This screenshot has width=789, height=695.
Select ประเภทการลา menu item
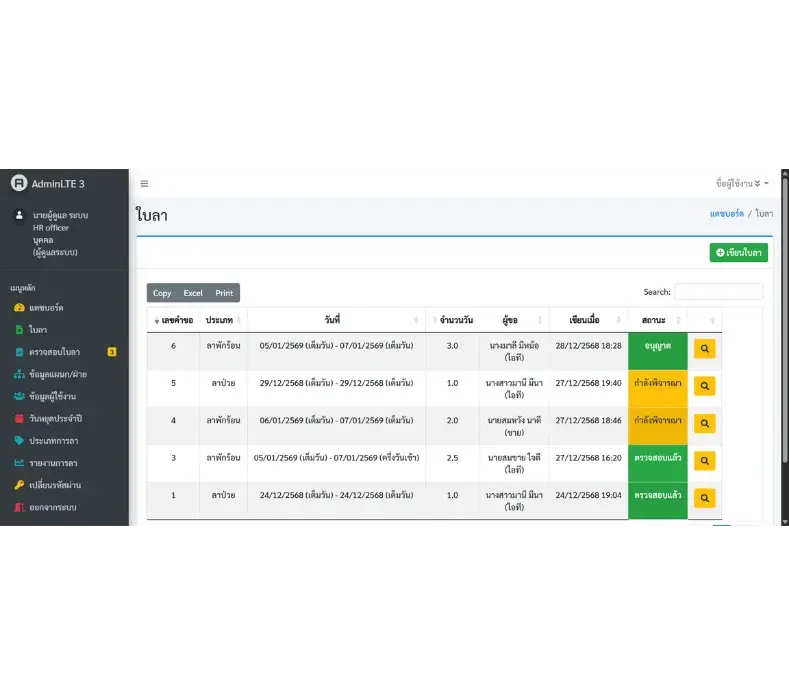click(x=53, y=440)
